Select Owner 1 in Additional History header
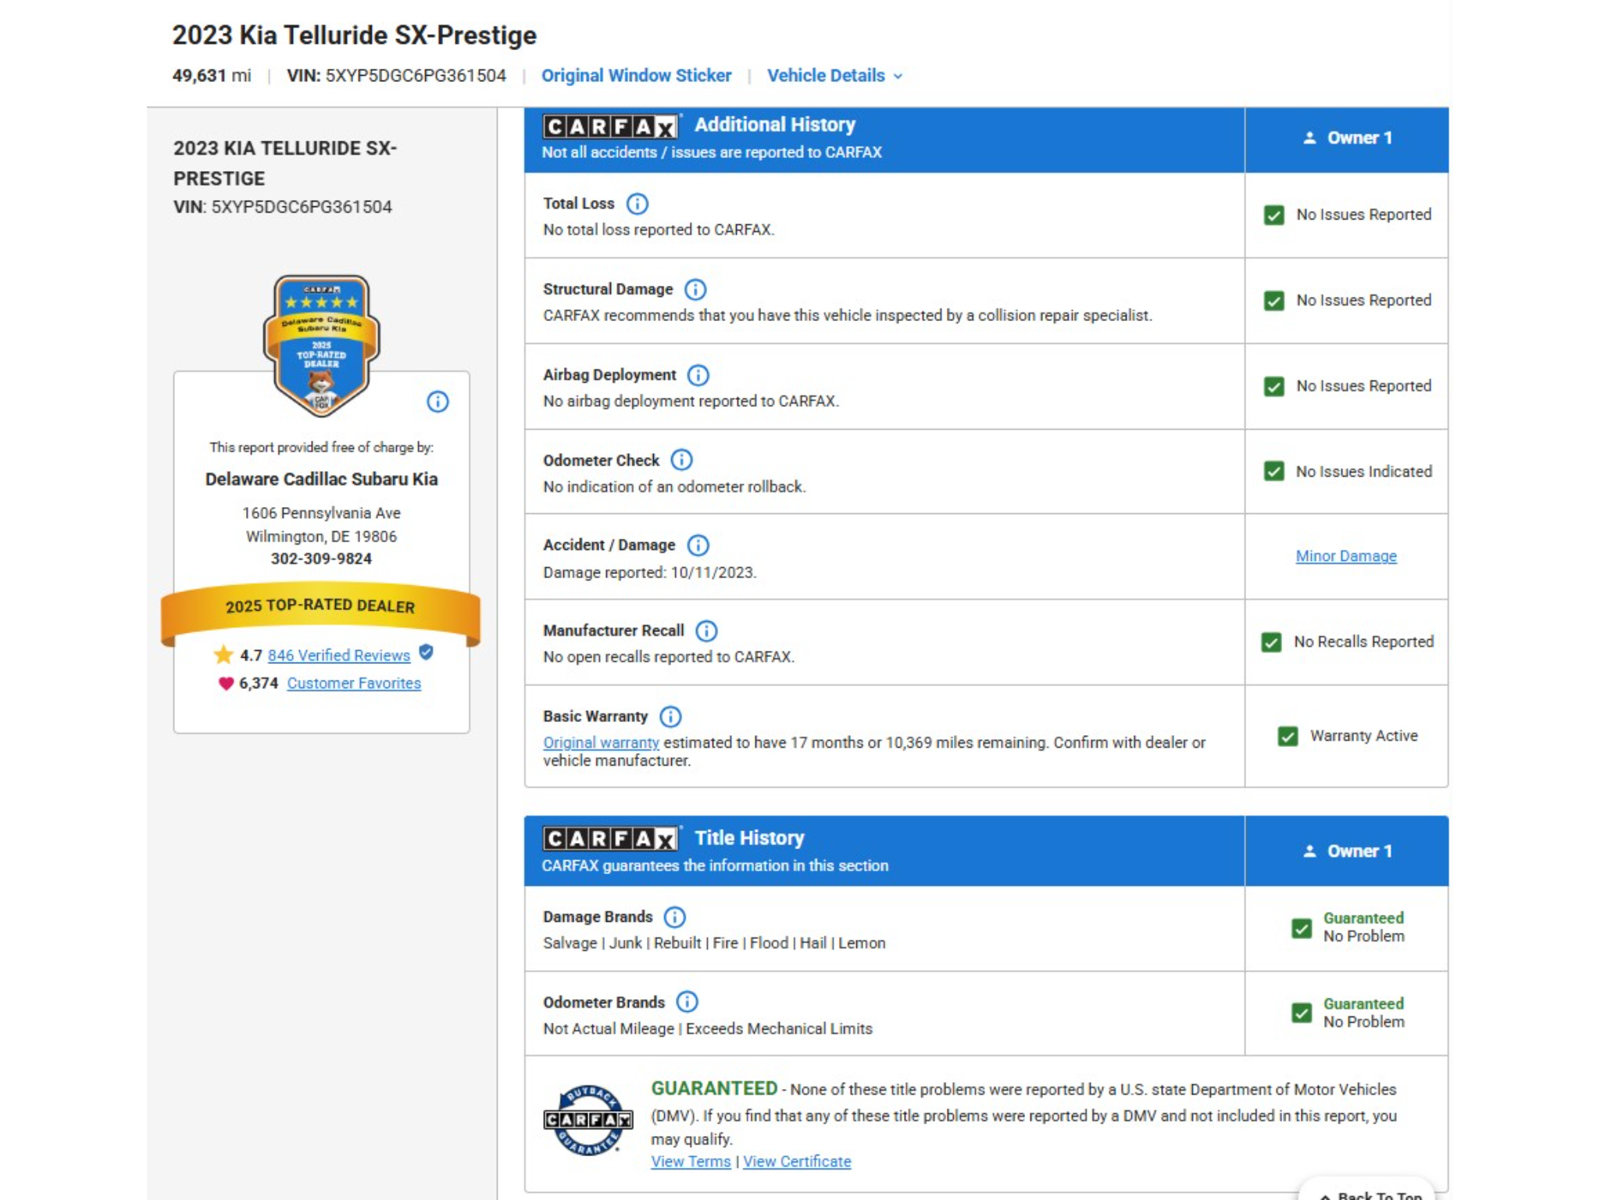The width and height of the screenshot is (1600, 1200). 1347,139
